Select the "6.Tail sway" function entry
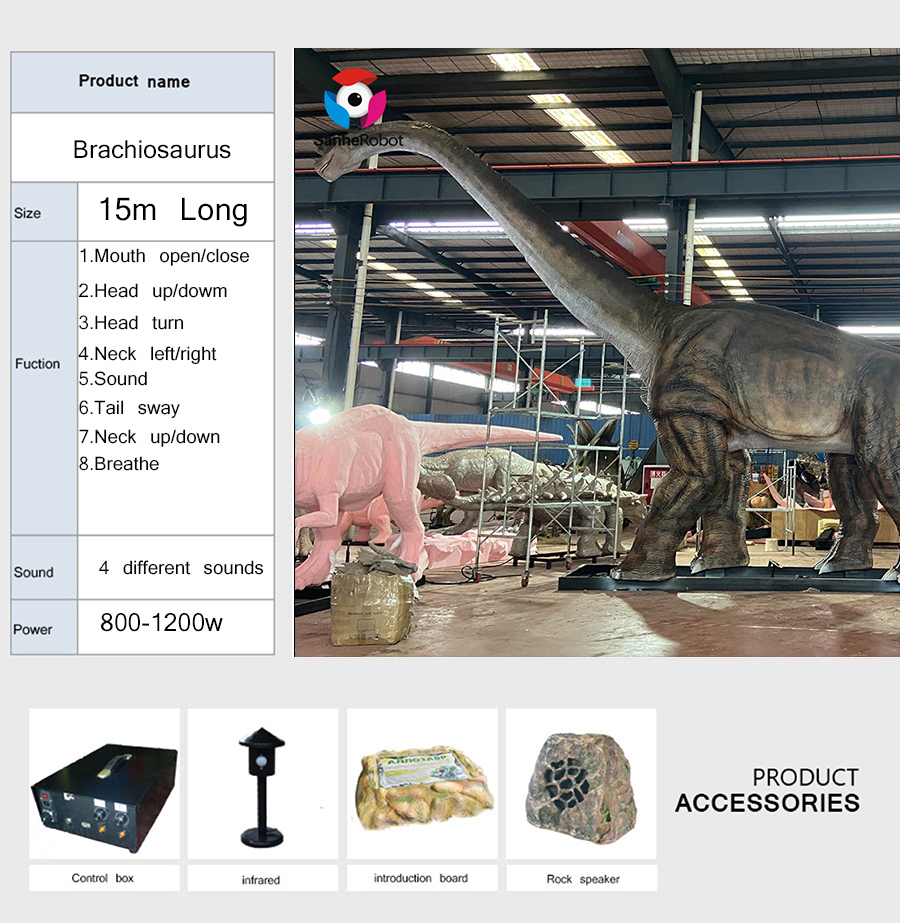The image size is (900, 923). pos(129,408)
